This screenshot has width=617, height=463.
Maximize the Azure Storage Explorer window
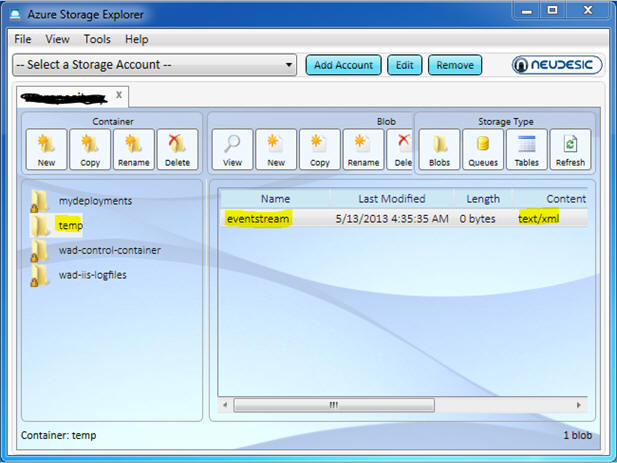pyautogui.click(x=553, y=11)
